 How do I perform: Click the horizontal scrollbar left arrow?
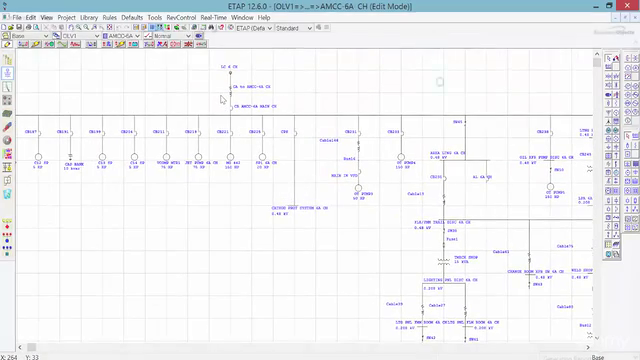(x=20, y=347)
